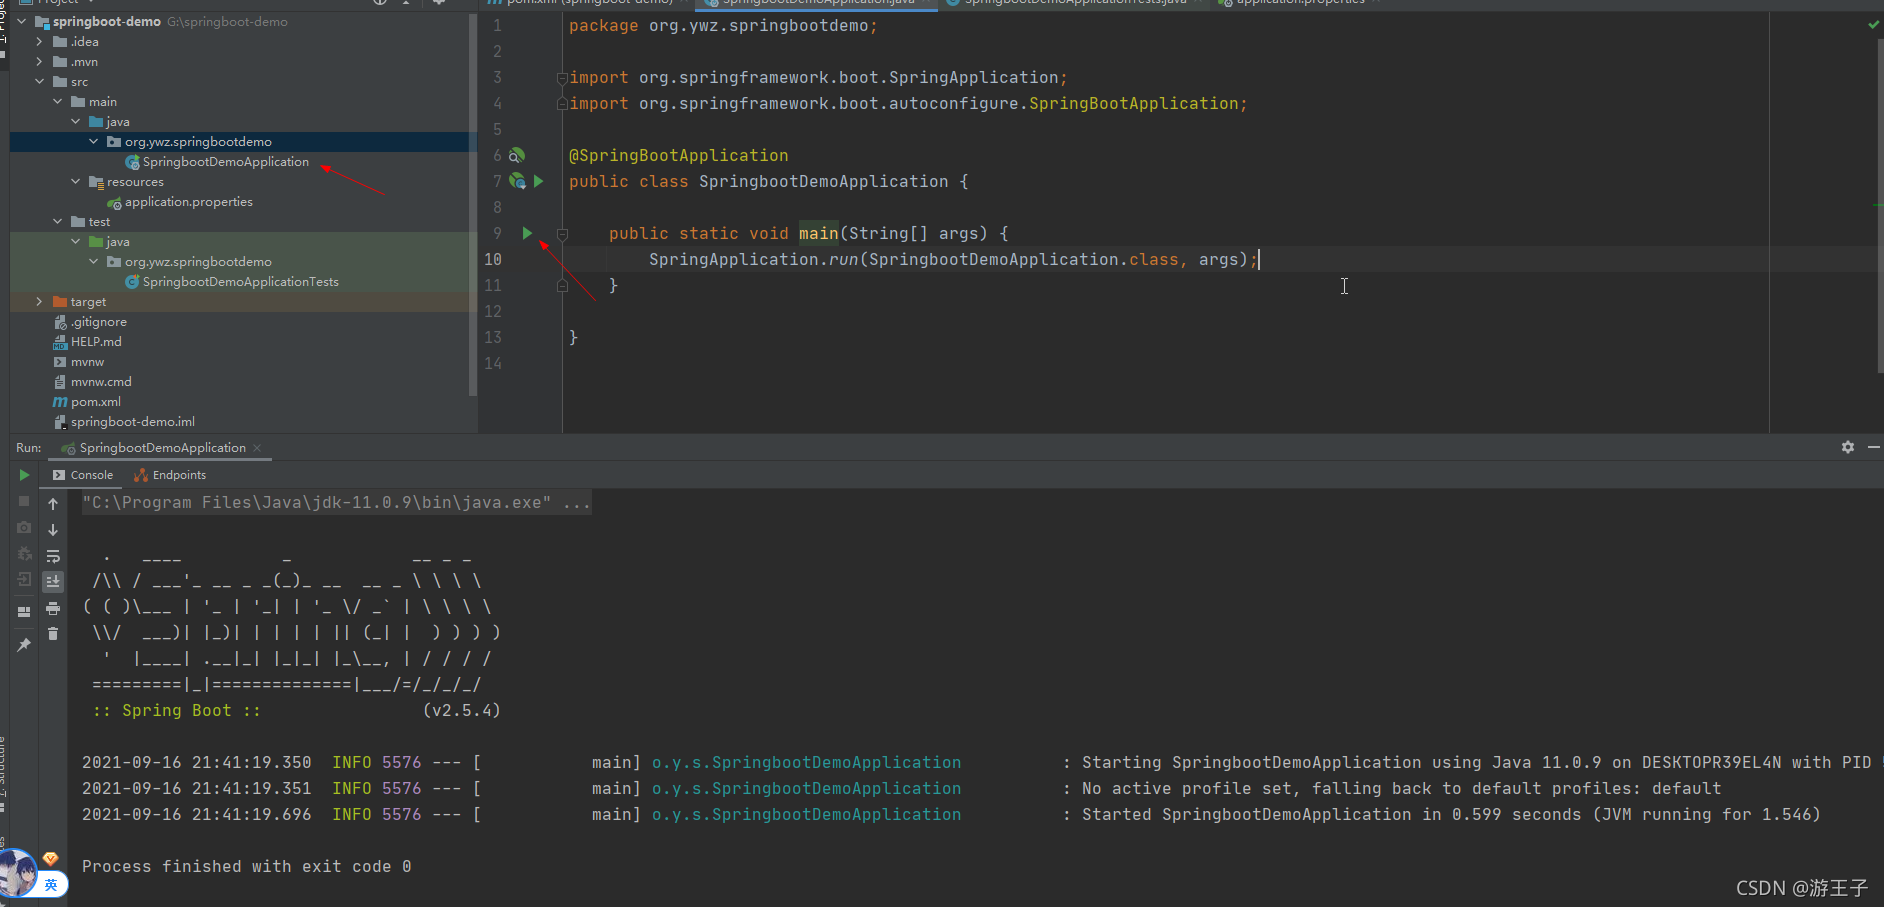Click the 'main' method name in editor
This screenshot has width=1884, height=907.
point(818,233)
